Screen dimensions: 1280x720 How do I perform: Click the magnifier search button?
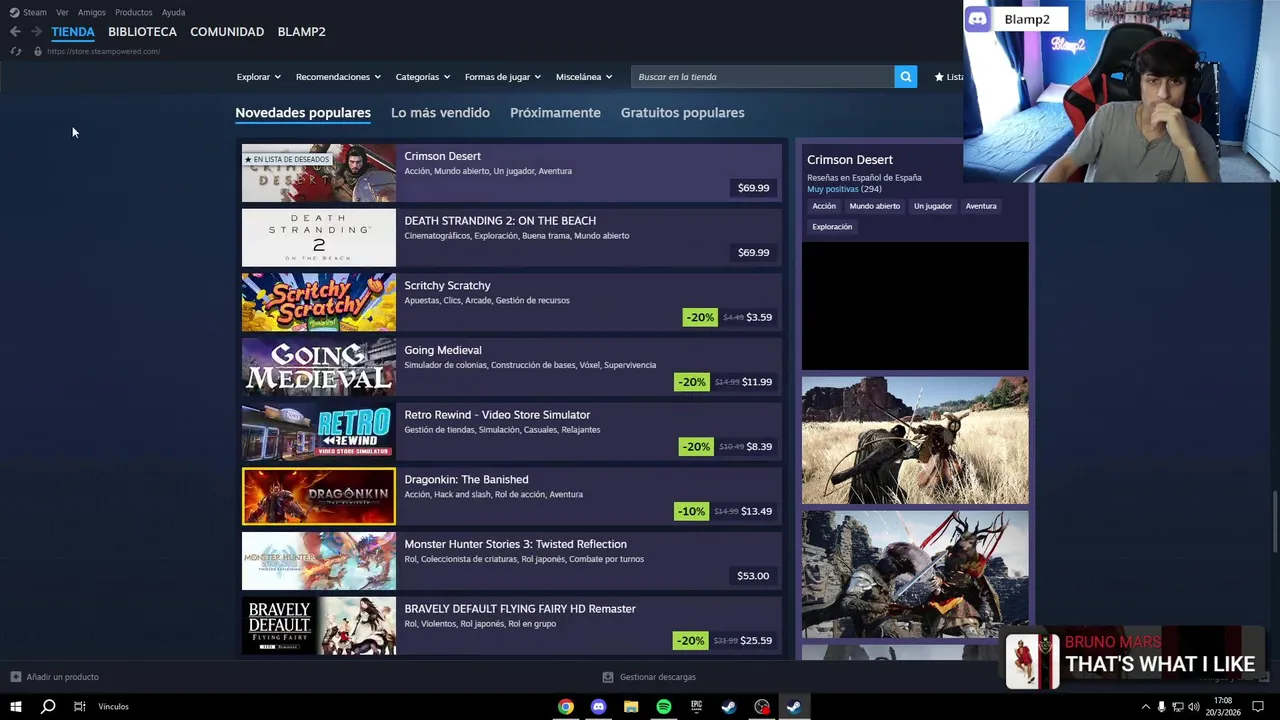[x=906, y=77]
